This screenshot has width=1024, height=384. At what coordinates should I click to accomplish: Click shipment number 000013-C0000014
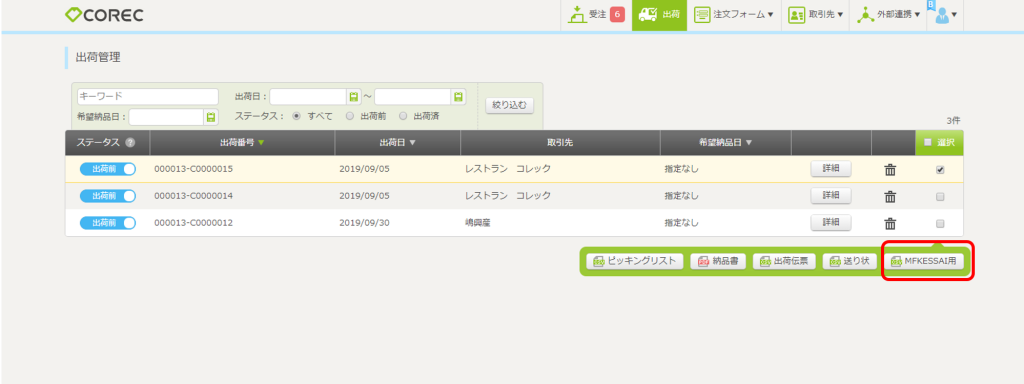[193, 196]
